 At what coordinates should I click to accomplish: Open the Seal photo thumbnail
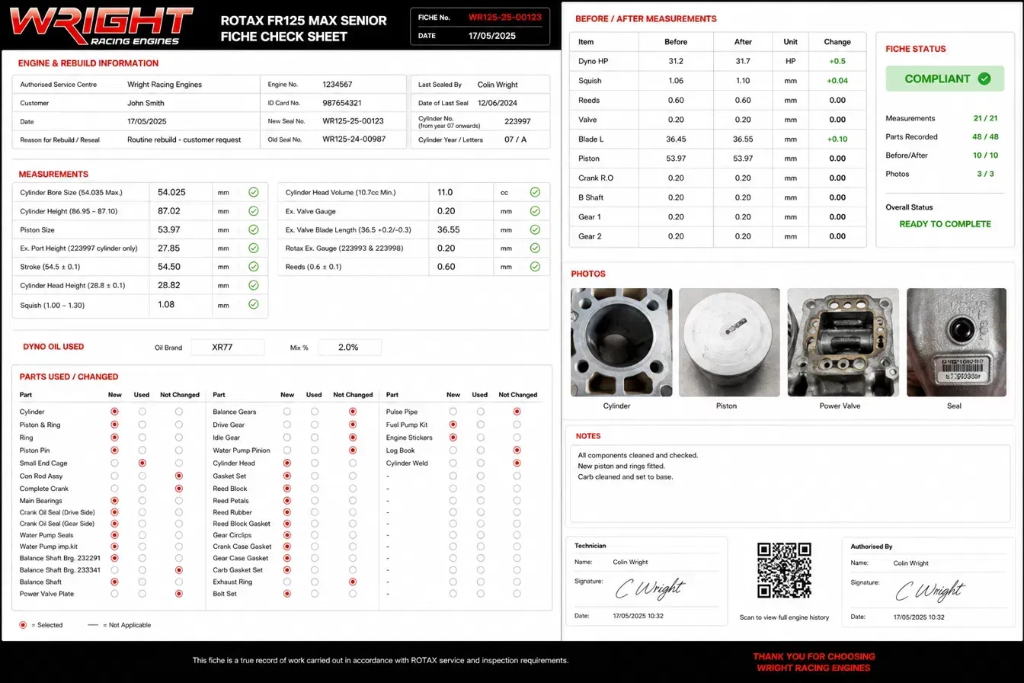pos(956,342)
